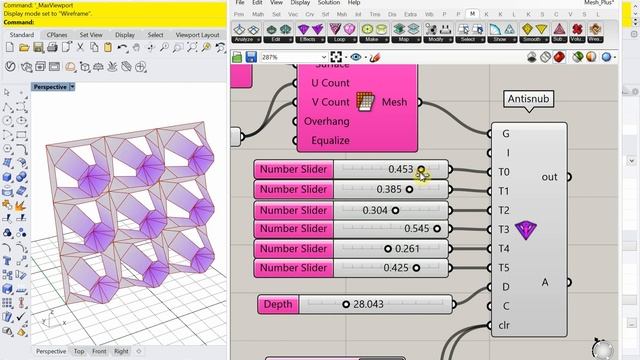Click the Paste clipboard icon
Screen dimensions: 640x360
point(108,48)
